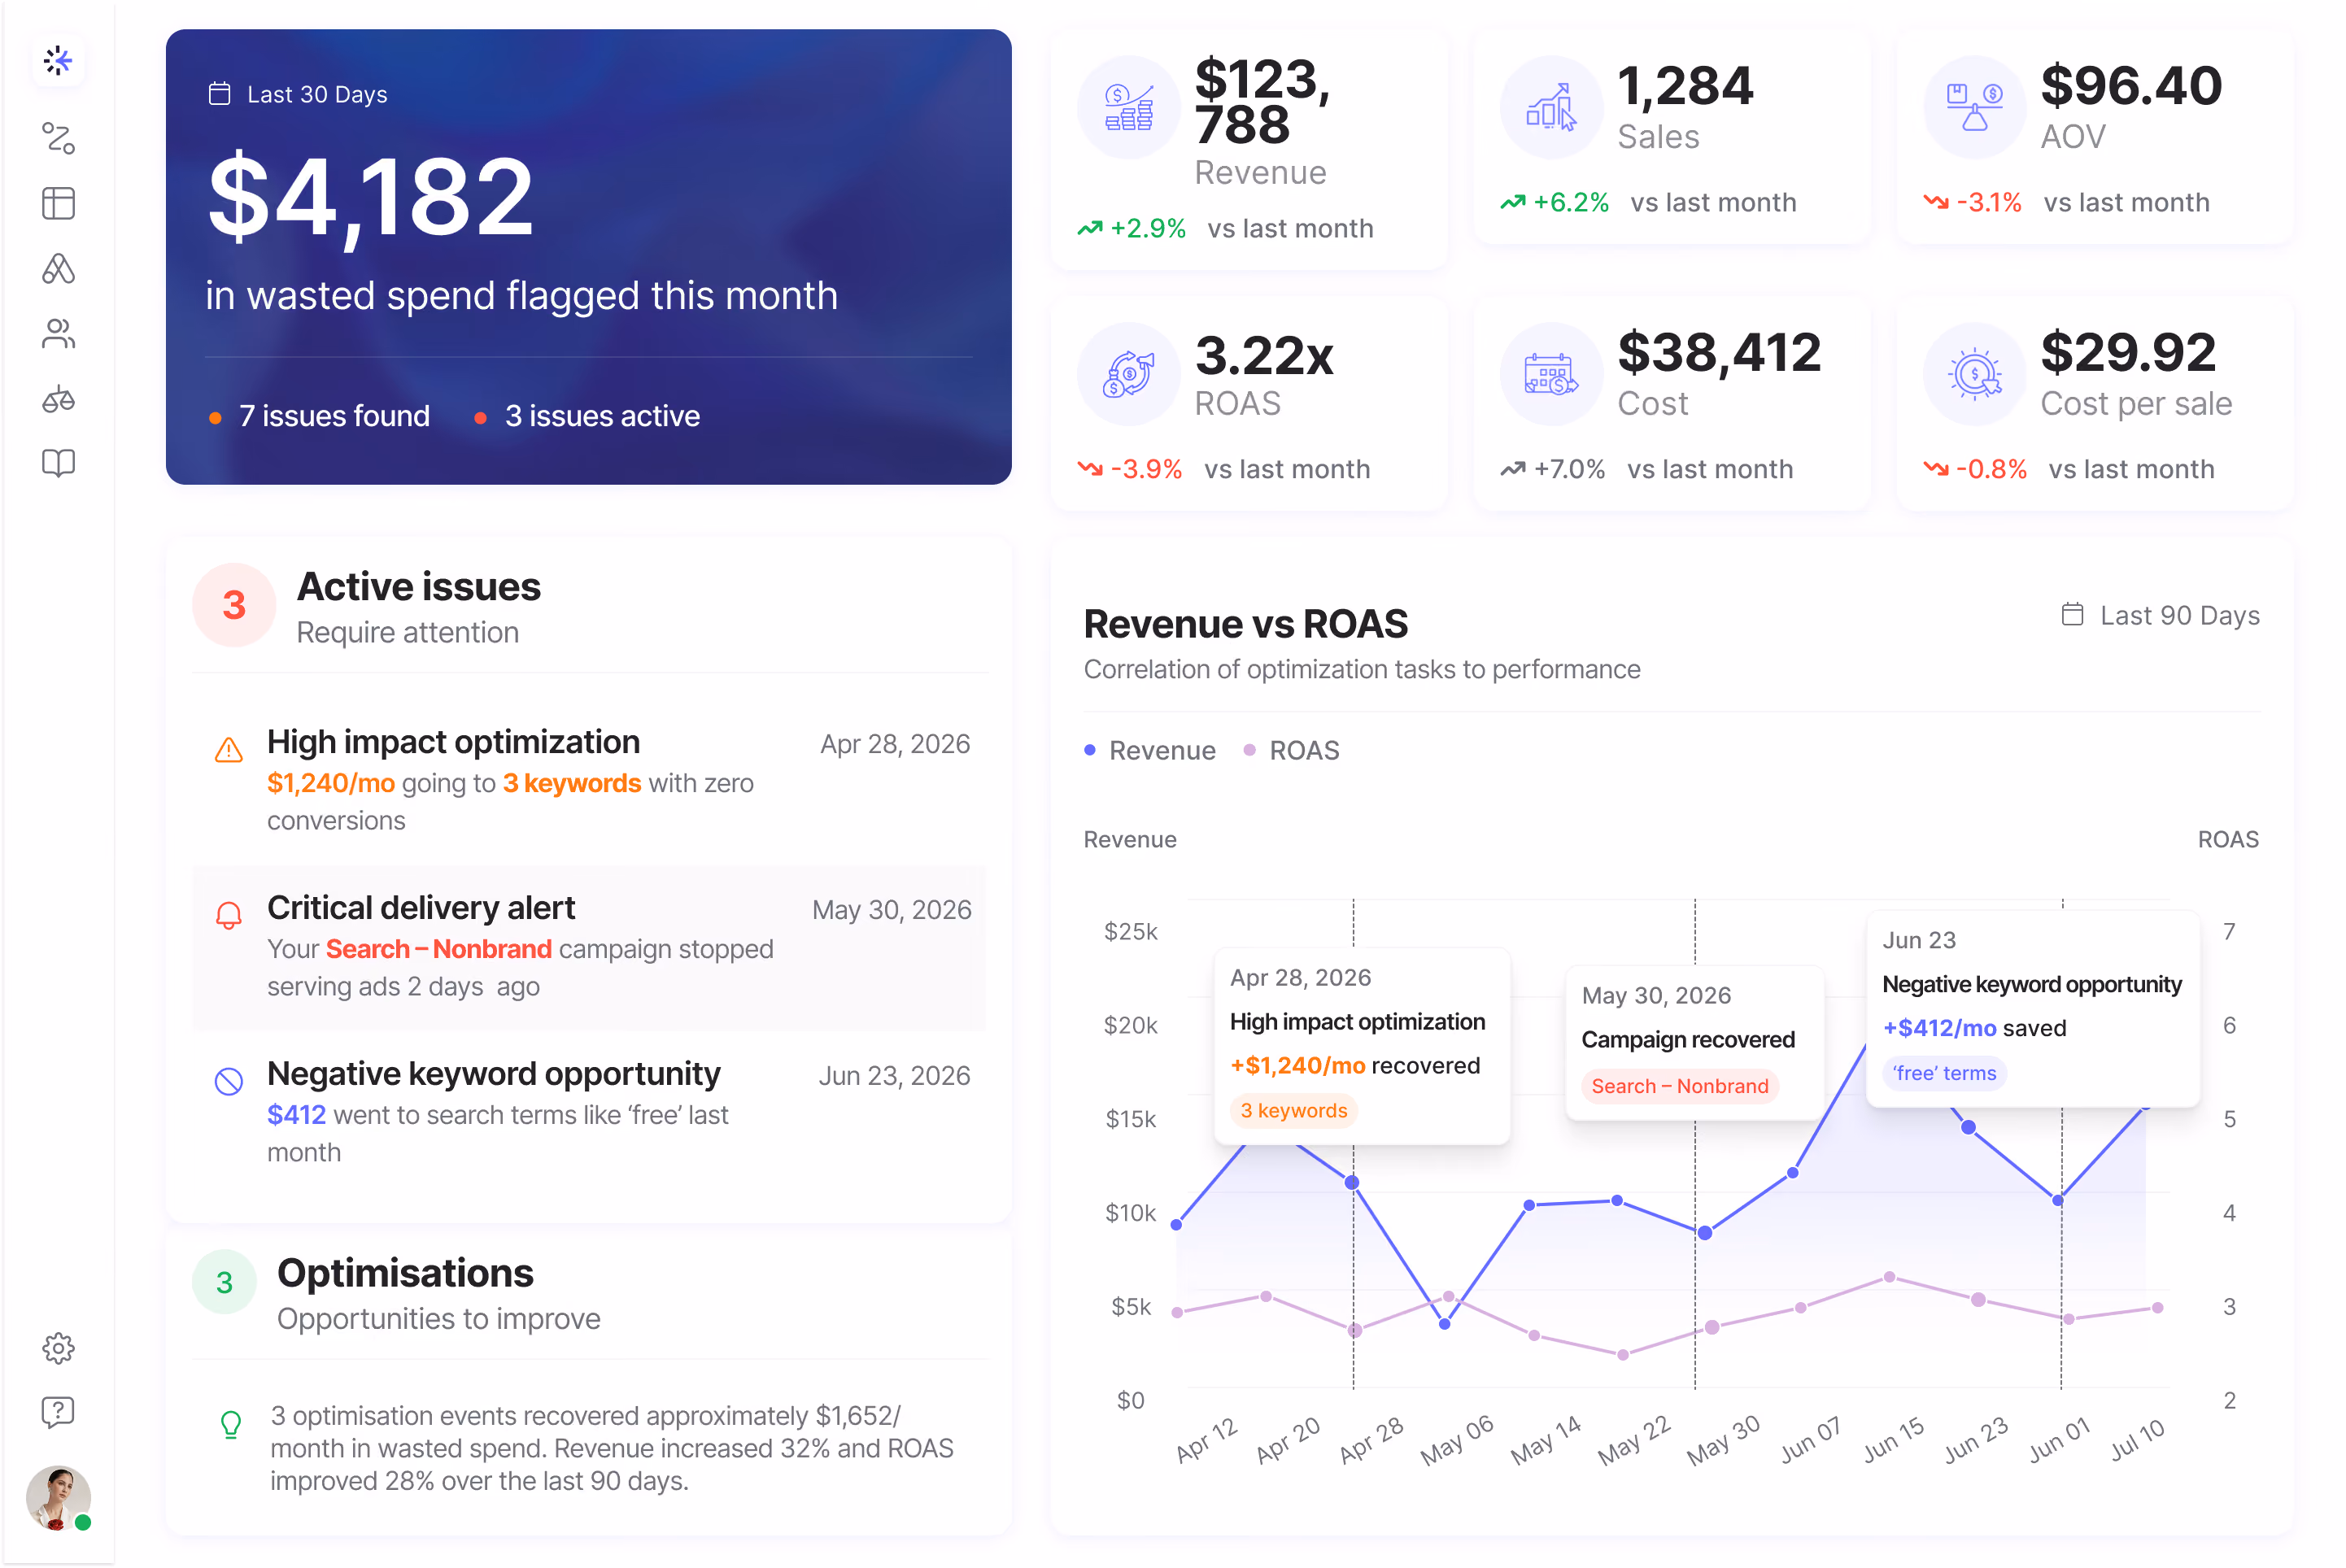This screenshot has width=2346, height=1568.
Task: Click the lightbulb icon in Optimisations
Action: coord(231,1424)
